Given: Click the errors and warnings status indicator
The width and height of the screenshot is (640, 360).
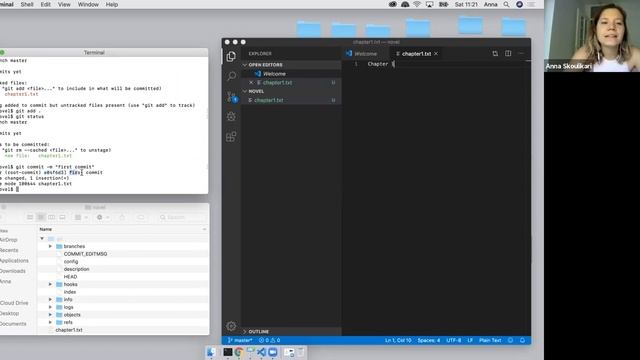Looking at the screenshot, I should (x=269, y=340).
